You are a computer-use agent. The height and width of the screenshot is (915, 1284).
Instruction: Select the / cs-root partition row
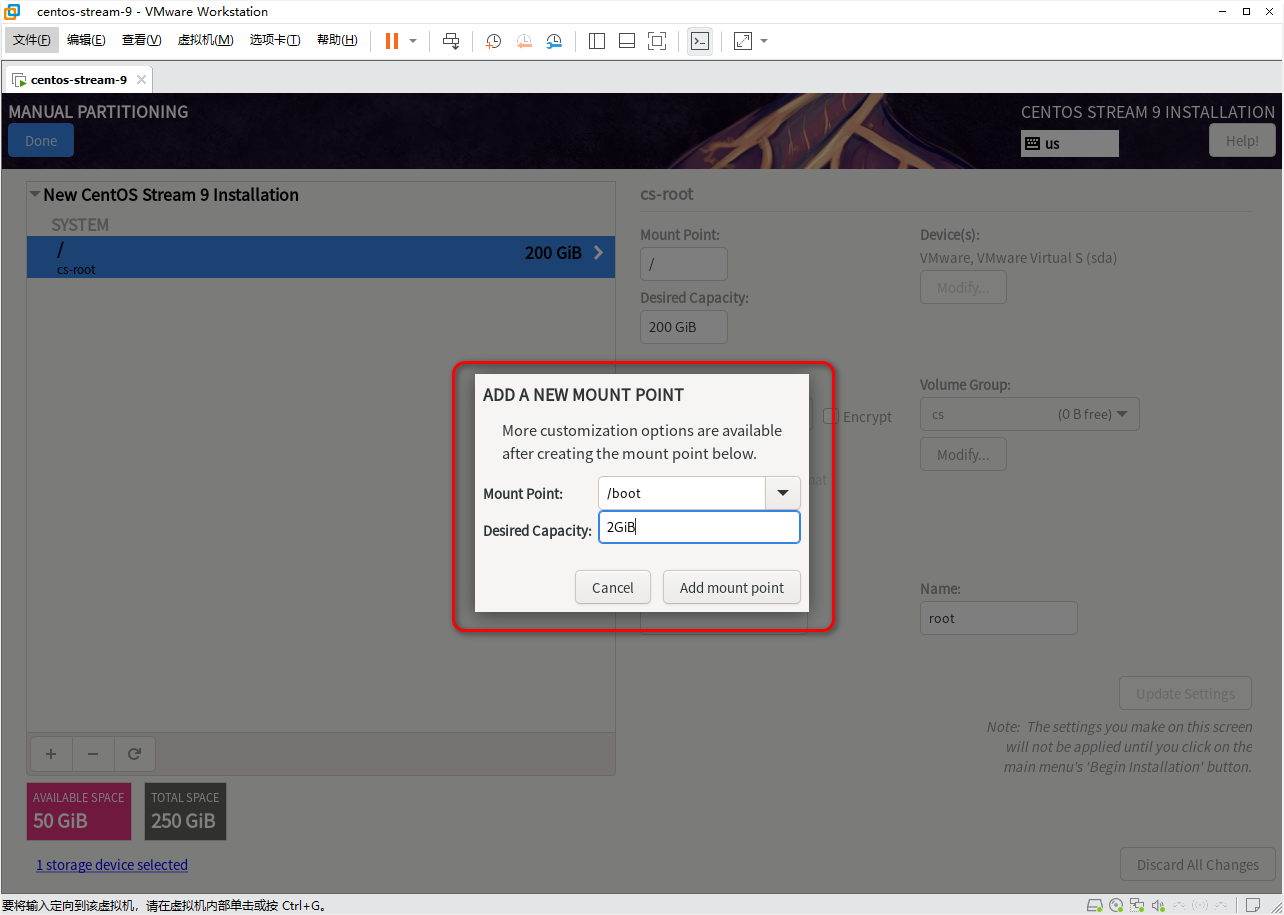pyautogui.click(x=321, y=257)
